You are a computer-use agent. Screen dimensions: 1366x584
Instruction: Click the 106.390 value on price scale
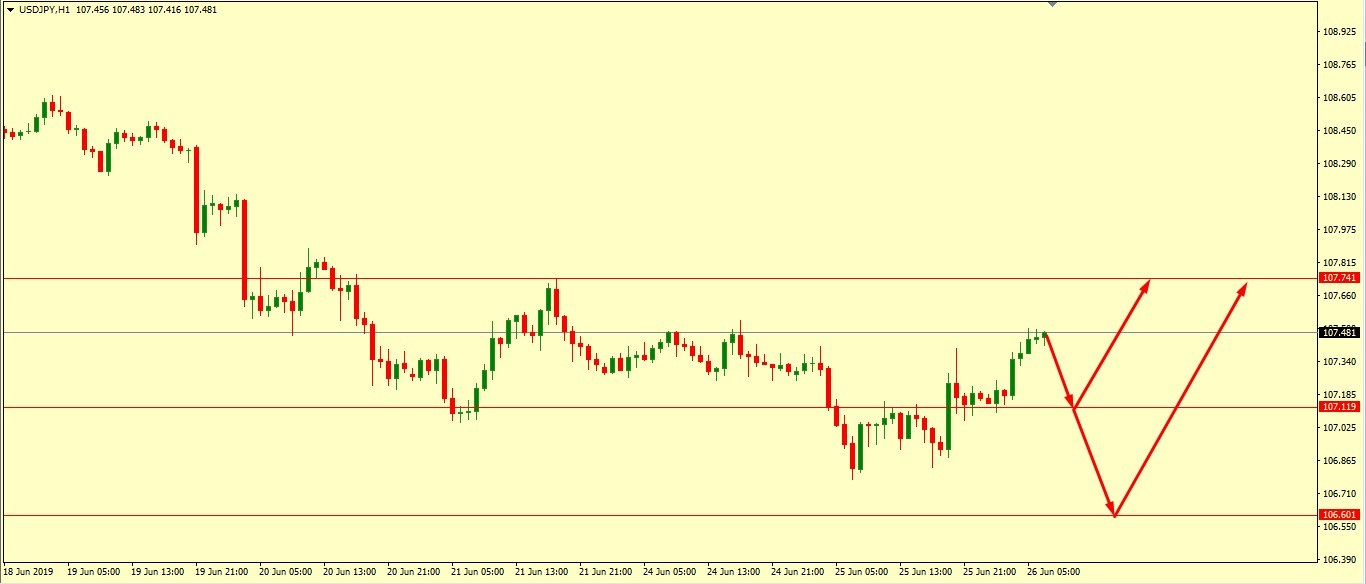(x=1339, y=559)
